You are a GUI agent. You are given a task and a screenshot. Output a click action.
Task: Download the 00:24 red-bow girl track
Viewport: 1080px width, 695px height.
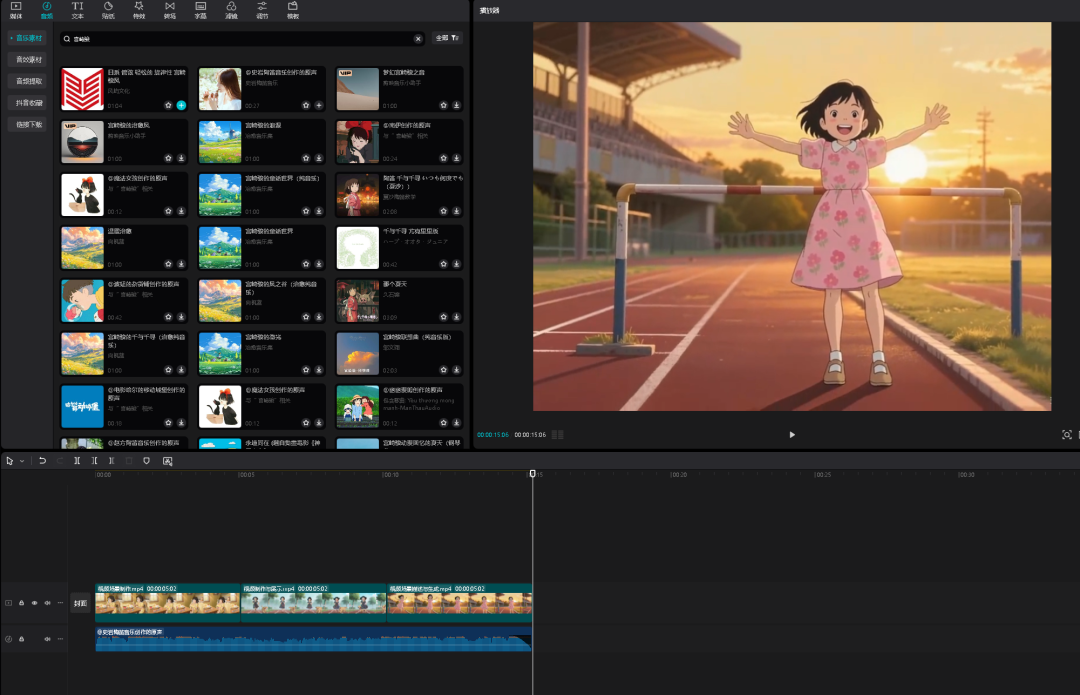point(456,158)
